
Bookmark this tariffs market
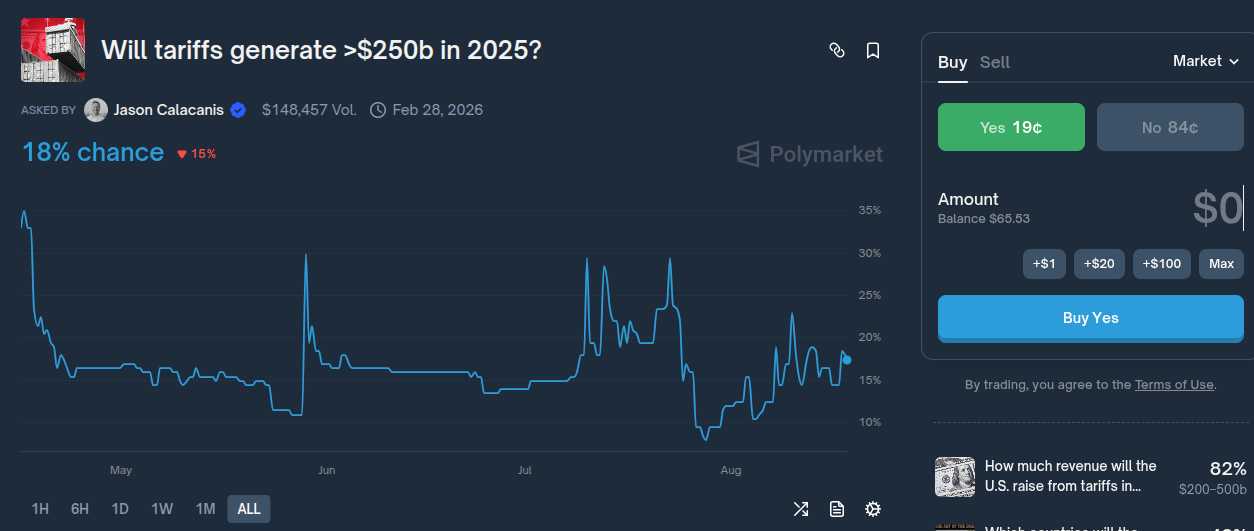coord(873,50)
